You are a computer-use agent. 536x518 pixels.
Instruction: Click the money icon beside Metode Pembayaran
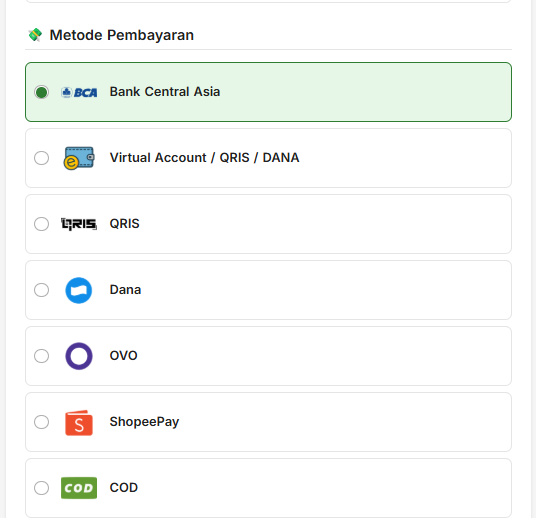click(35, 35)
